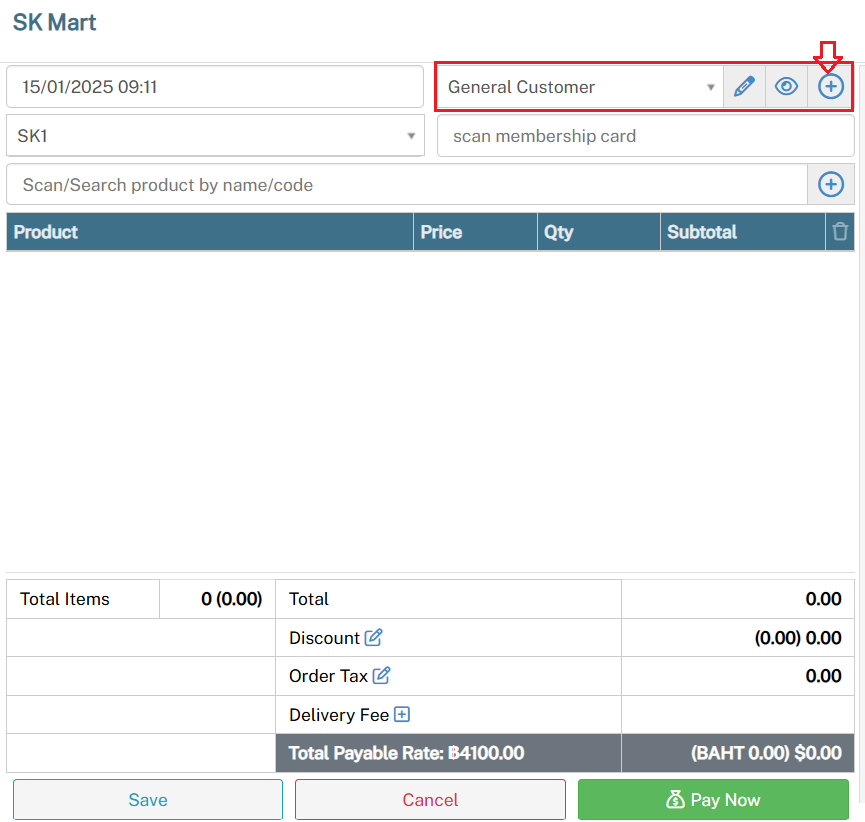The width and height of the screenshot is (865, 822).
Task: Click the Qty column header
Action: tap(558, 232)
